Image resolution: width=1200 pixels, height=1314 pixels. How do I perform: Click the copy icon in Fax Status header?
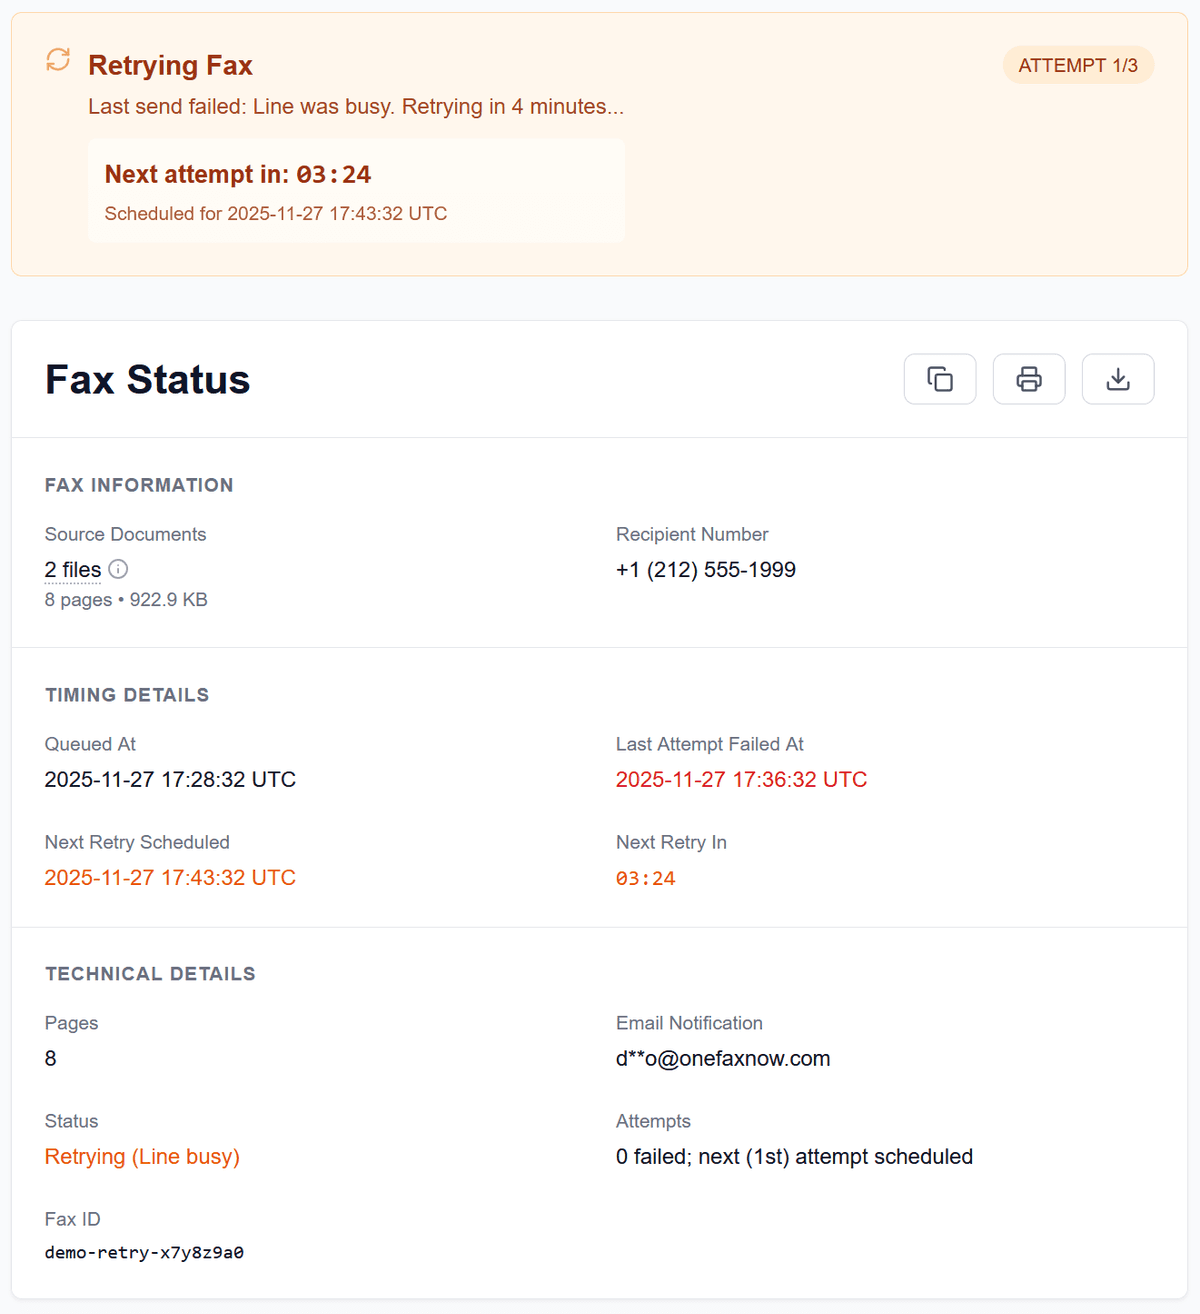click(x=939, y=379)
